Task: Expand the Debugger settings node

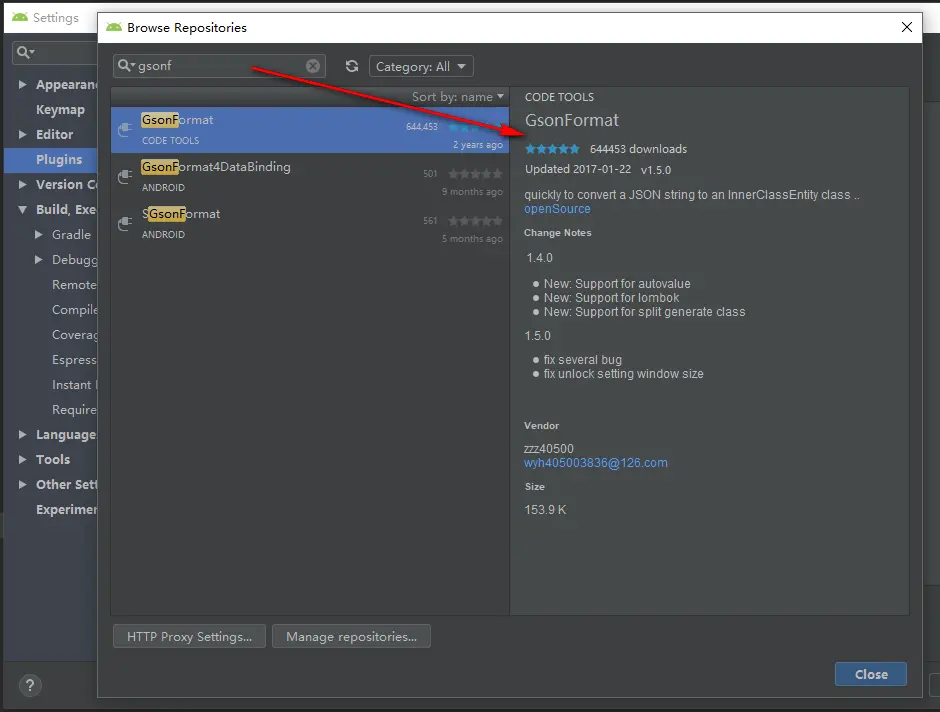Action: coord(38,260)
